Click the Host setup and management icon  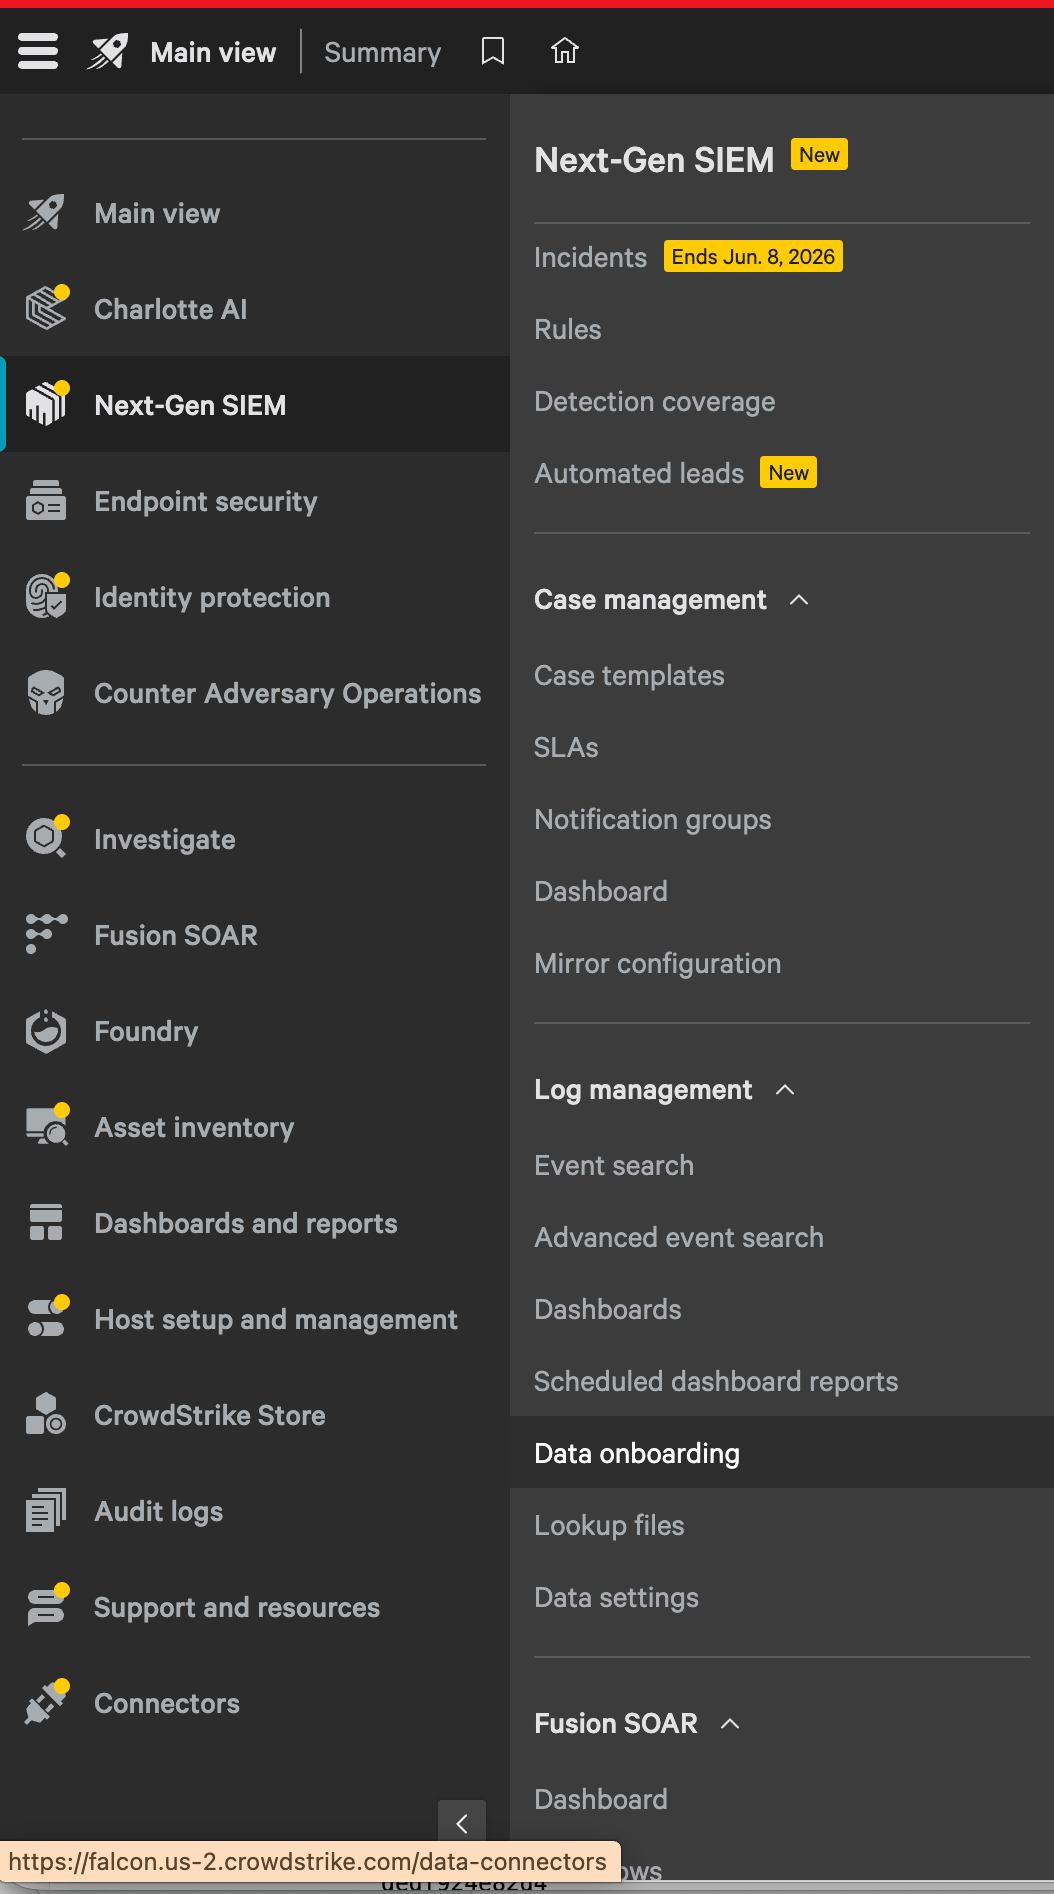(46, 1317)
